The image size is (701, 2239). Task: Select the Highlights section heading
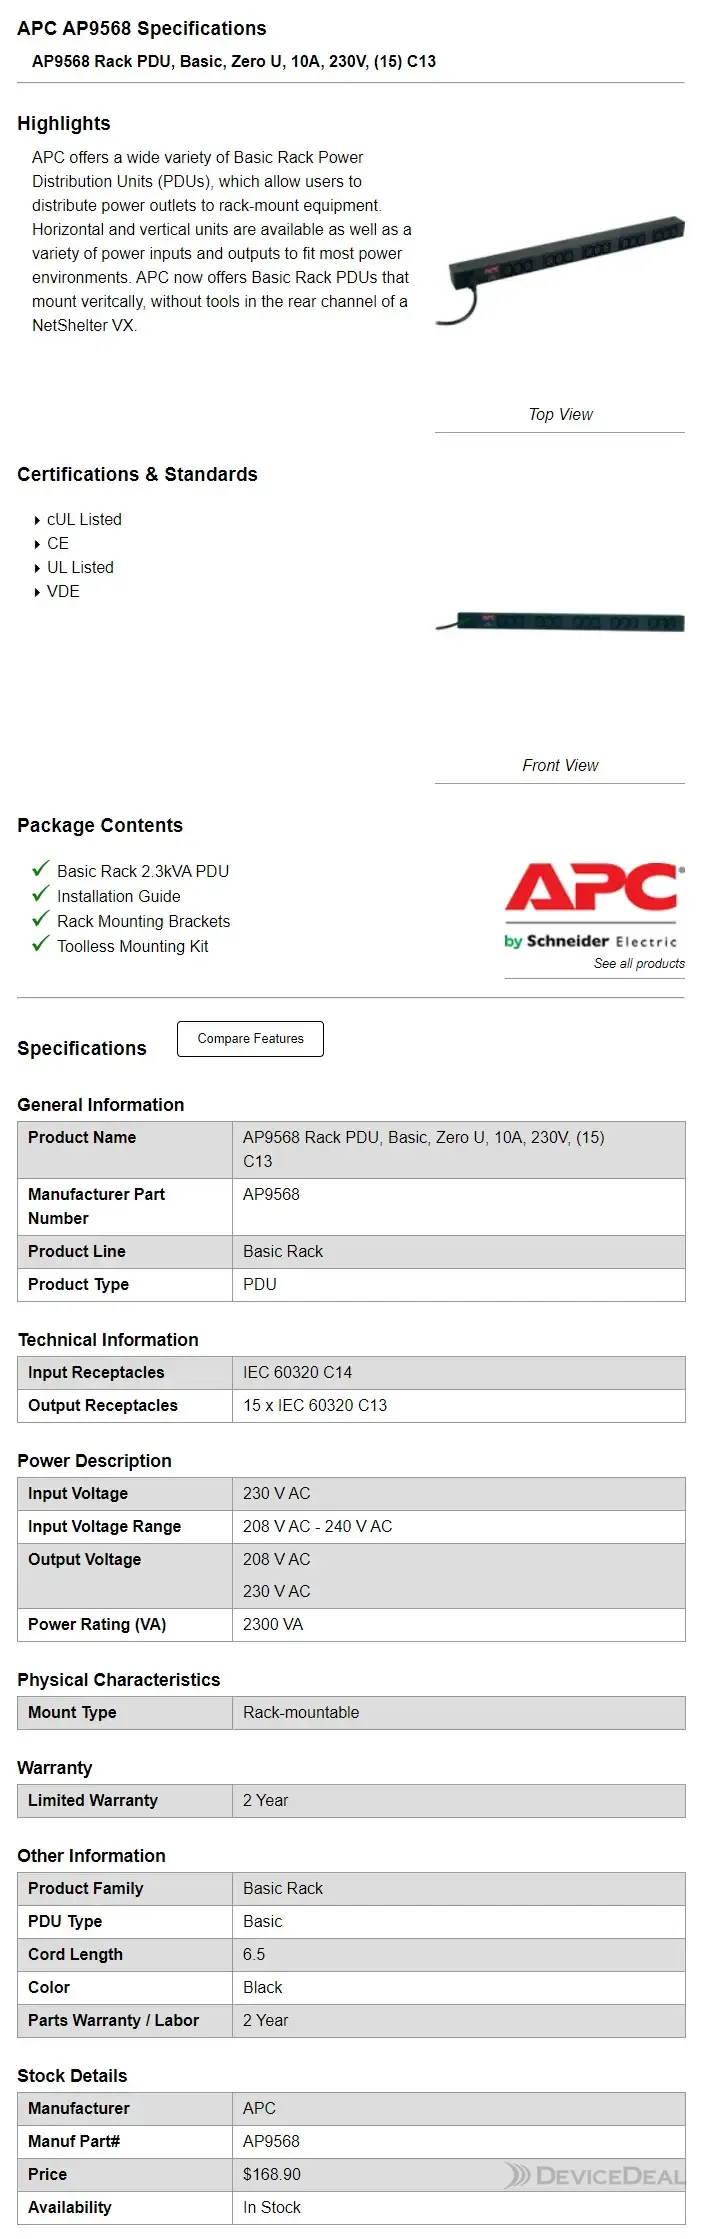pyautogui.click(x=63, y=124)
